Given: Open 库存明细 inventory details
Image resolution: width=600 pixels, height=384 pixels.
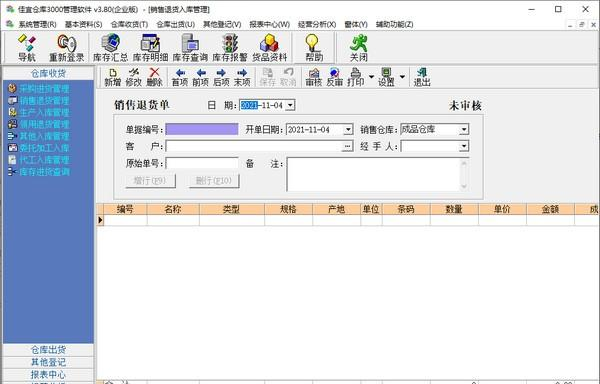Looking at the screenshot, I should click(x=150, y=48).
